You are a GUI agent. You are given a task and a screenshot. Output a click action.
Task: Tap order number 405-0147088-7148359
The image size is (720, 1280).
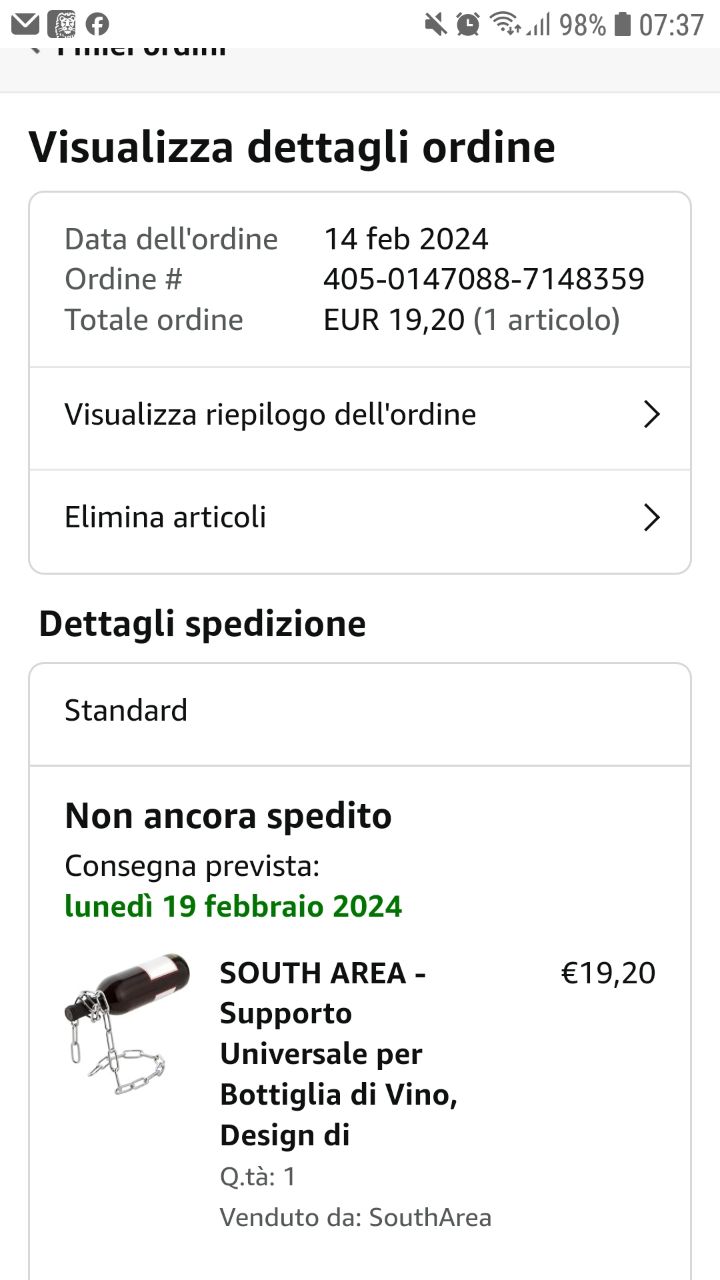click(x=483, y=279)
